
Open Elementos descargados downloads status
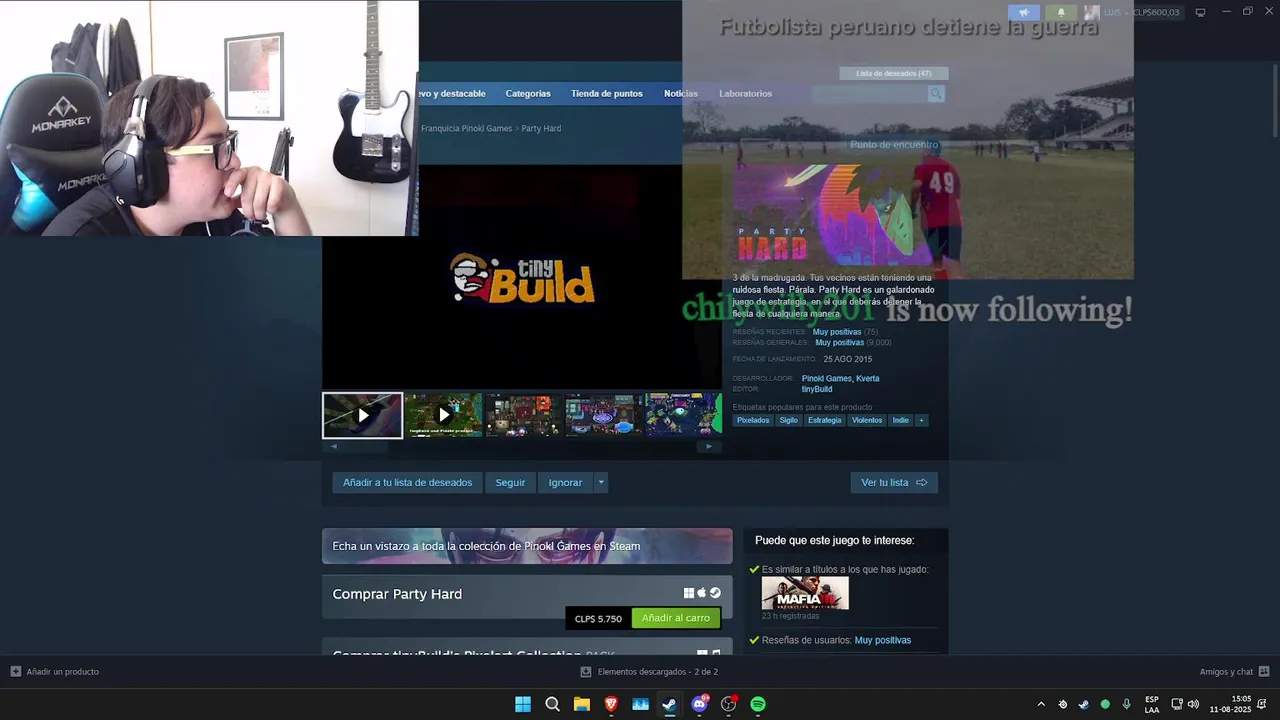[649, 671]
